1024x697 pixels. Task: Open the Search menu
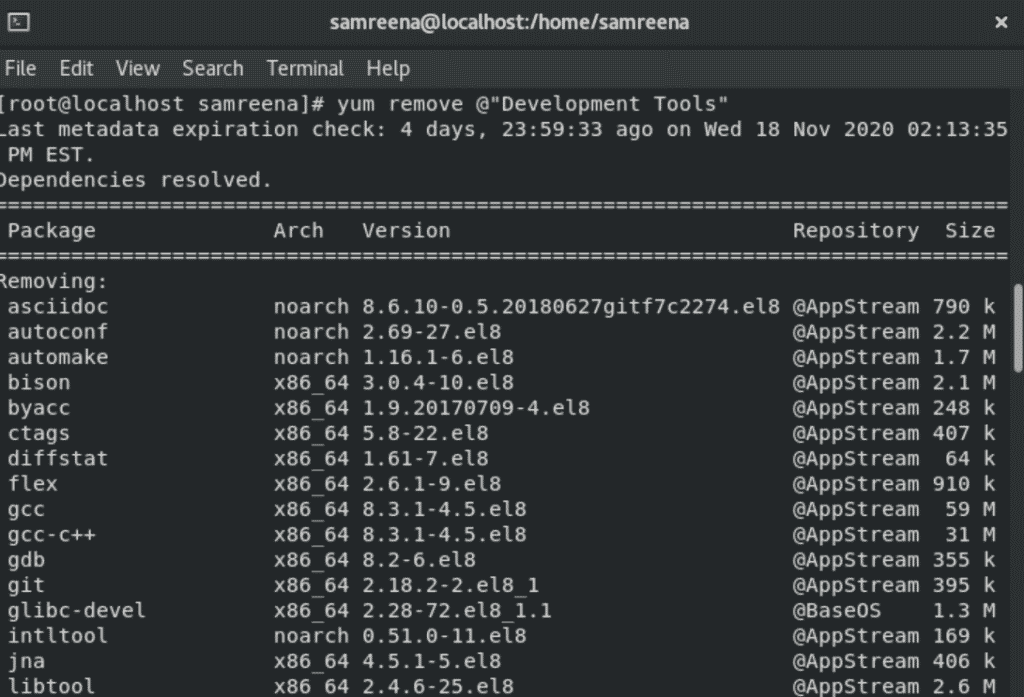[212, 68]
